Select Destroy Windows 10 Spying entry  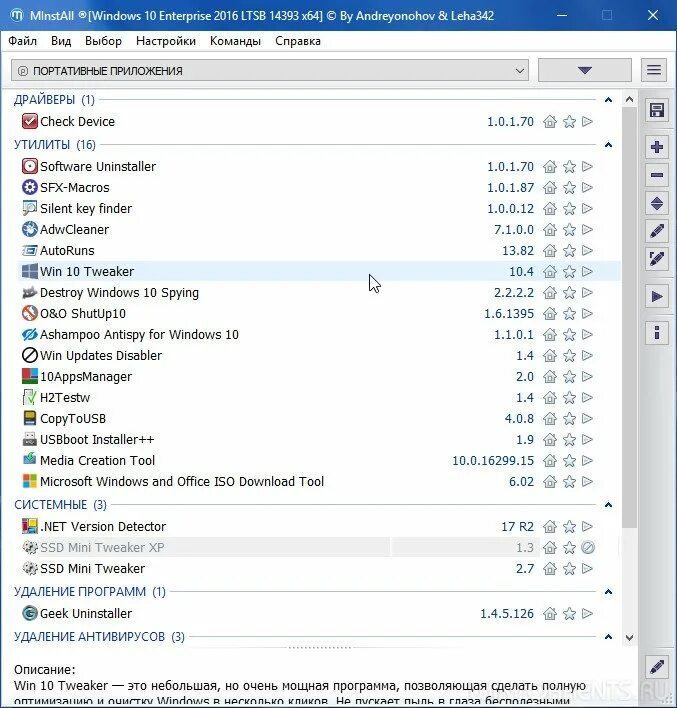coord(319,293)
